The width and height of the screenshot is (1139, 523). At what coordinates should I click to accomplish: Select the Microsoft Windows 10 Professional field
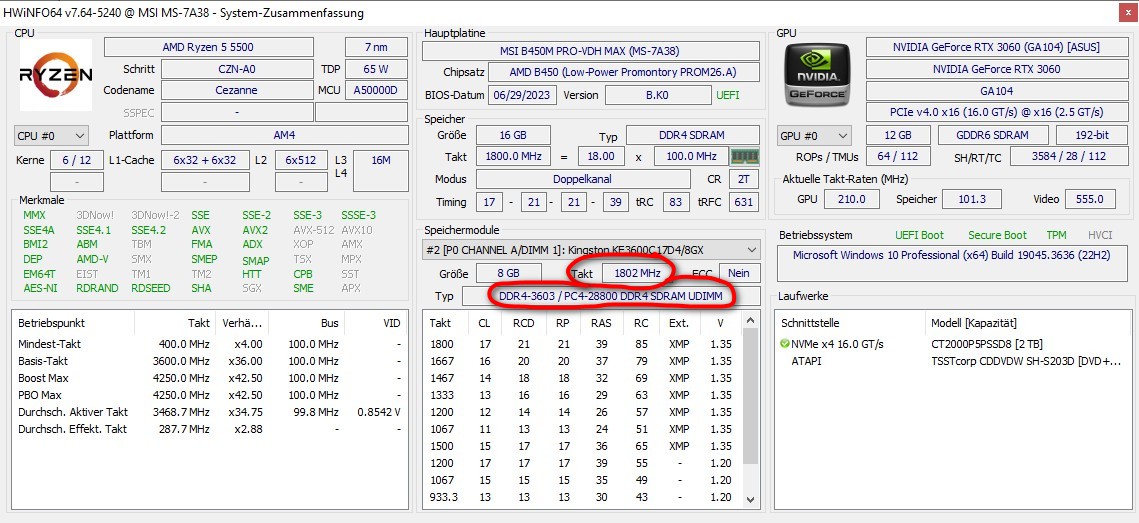coord(952,263)
